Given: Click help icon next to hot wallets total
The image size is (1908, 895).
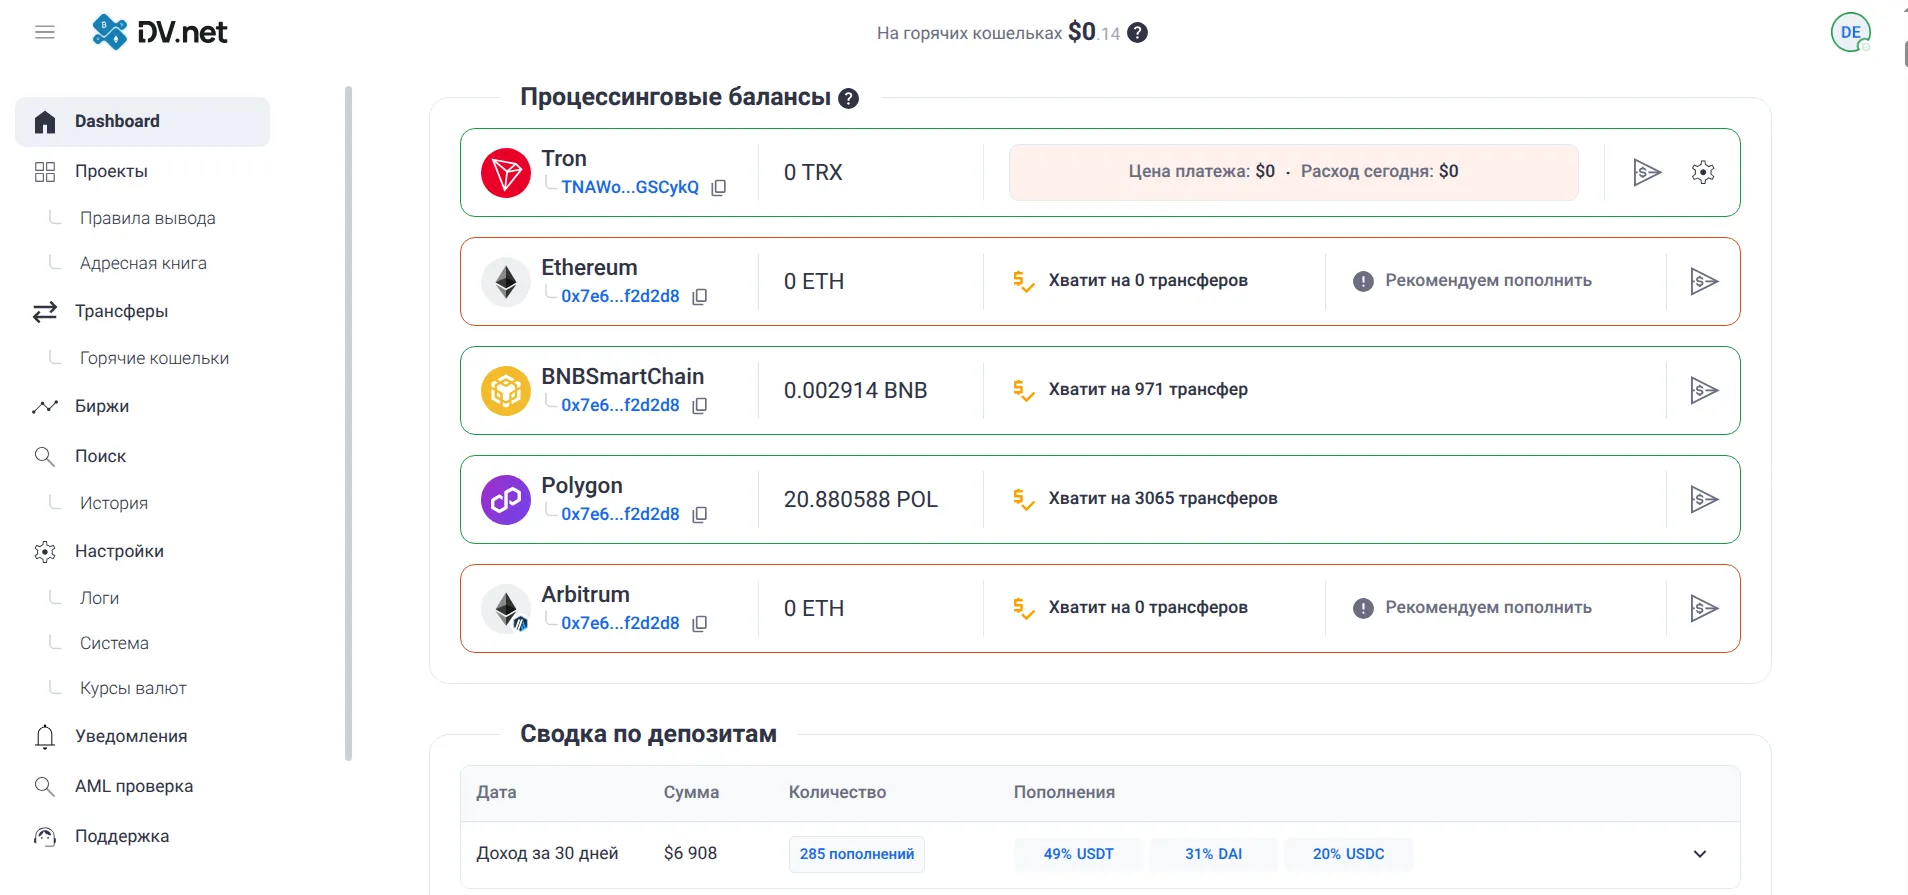Looking at the screenshot, I should pos(1137,33).
